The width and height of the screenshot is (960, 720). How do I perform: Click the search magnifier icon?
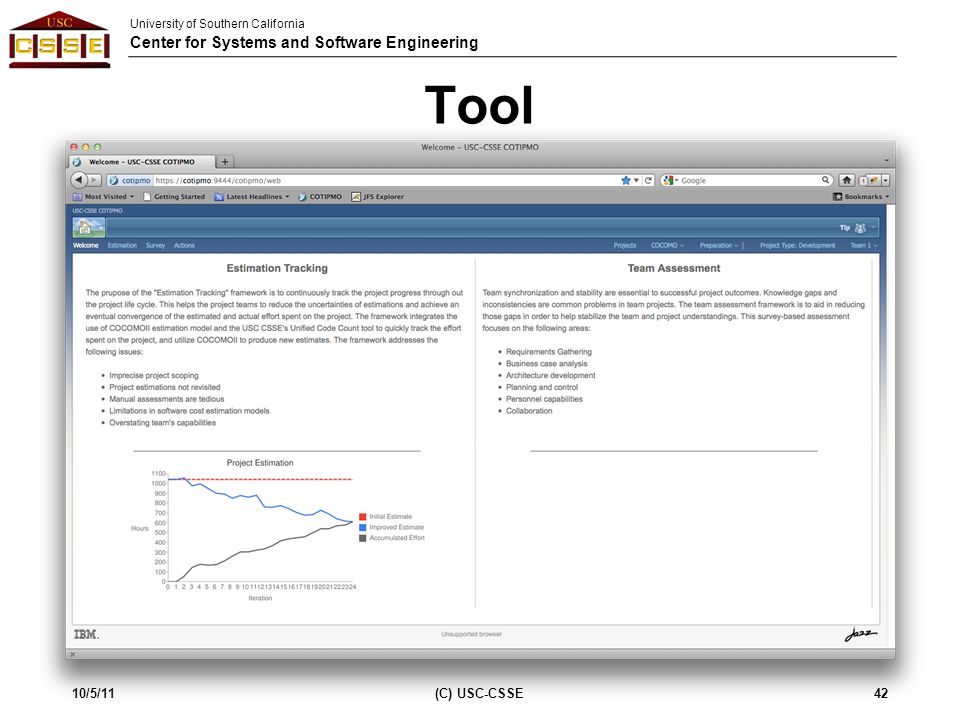[x=825, y=180]
